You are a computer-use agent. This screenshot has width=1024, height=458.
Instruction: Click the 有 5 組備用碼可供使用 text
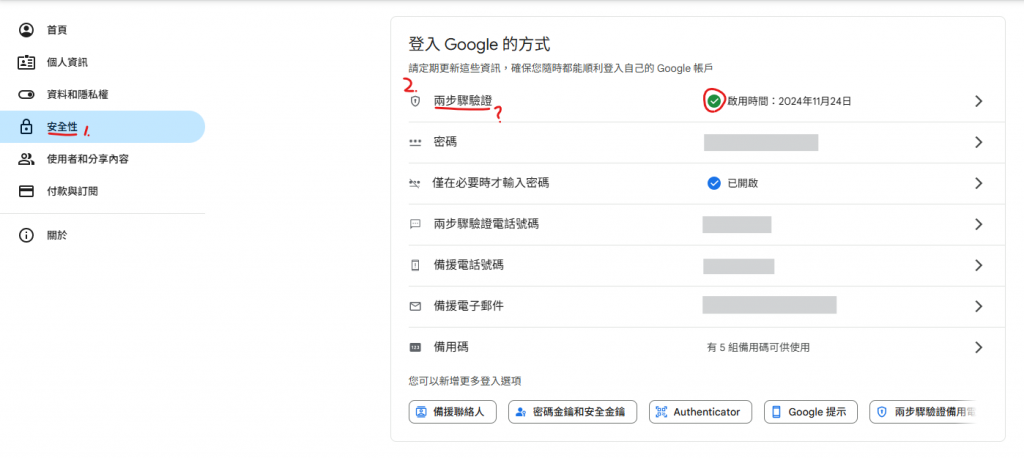coord(758,348)
